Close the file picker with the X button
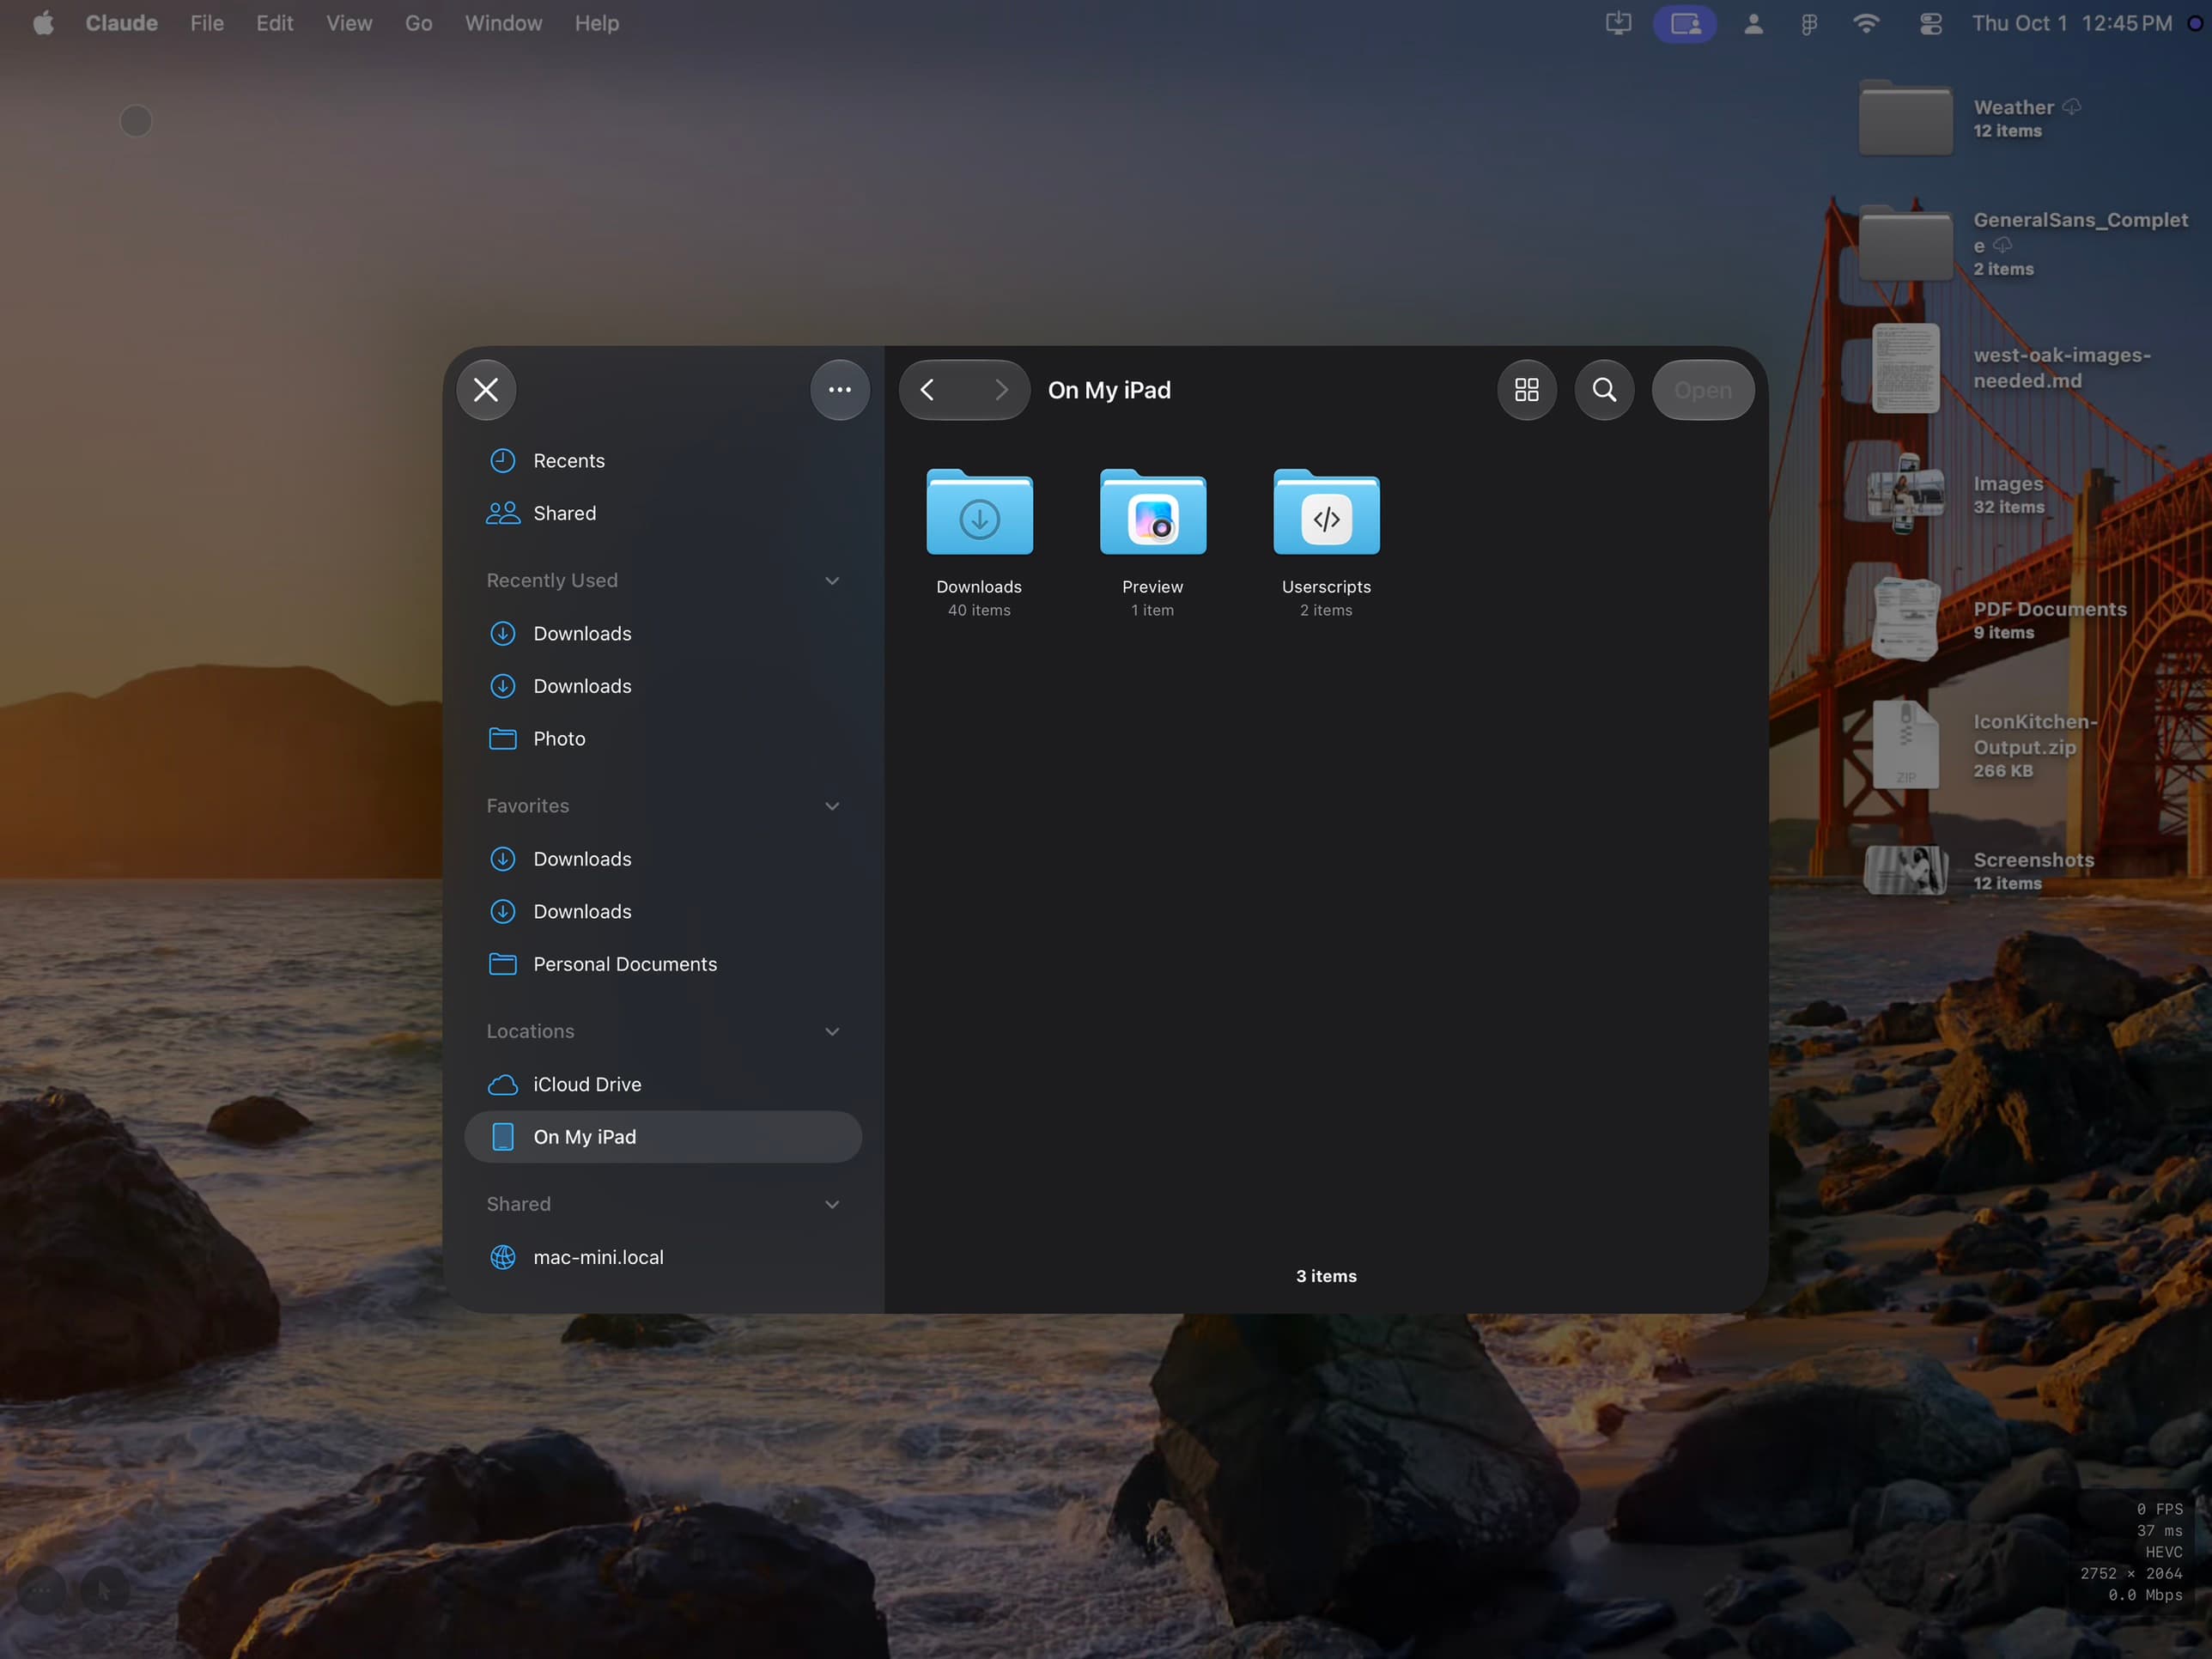 point(486,390)
